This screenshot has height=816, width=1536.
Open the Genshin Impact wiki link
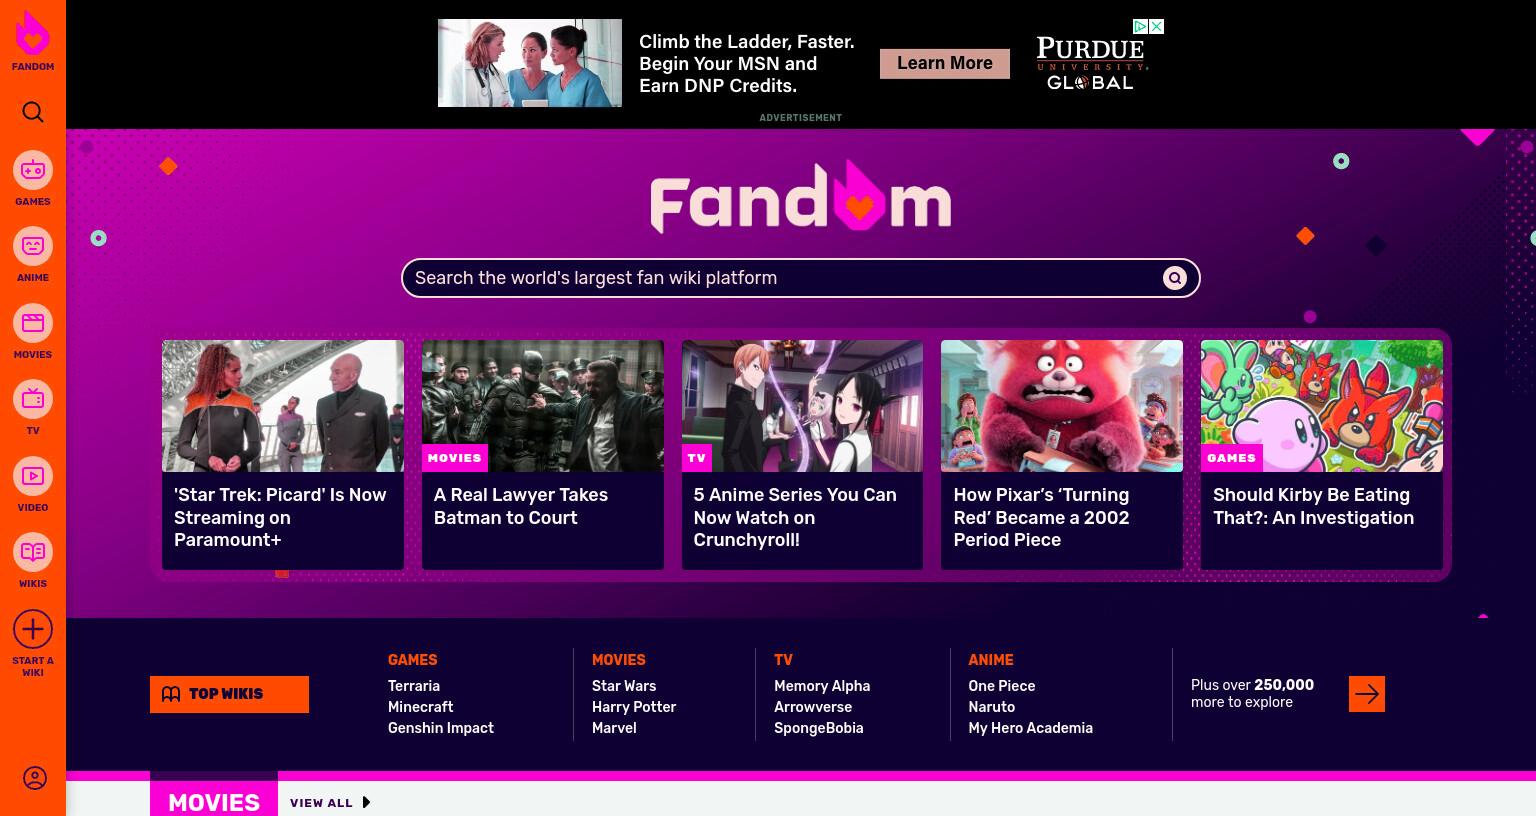pyautogui.click(x=441, y=728)
